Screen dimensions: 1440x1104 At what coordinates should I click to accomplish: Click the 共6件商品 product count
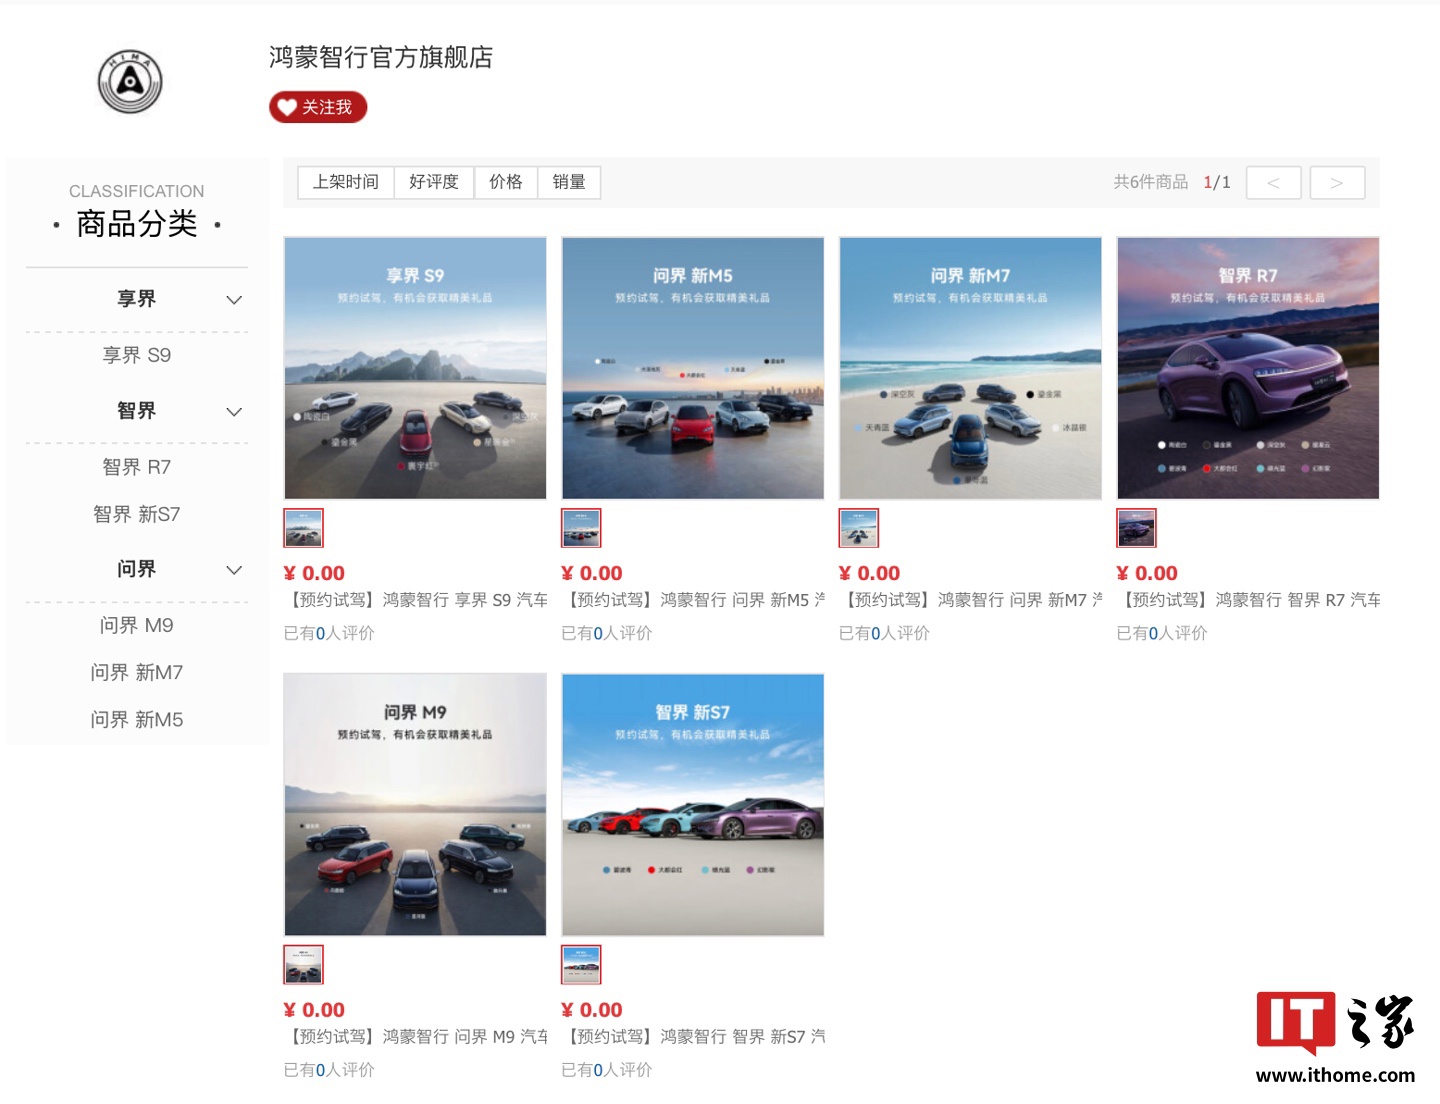point(1151,182)
